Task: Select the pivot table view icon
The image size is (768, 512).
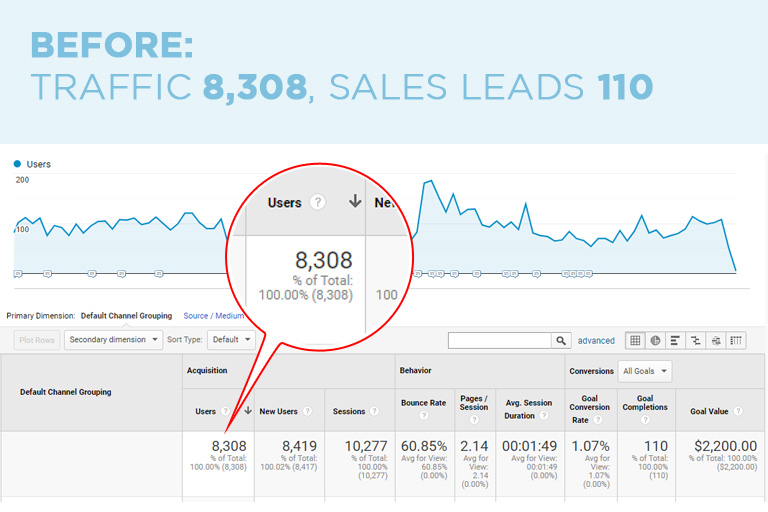Action: click(x=736, y=340)
